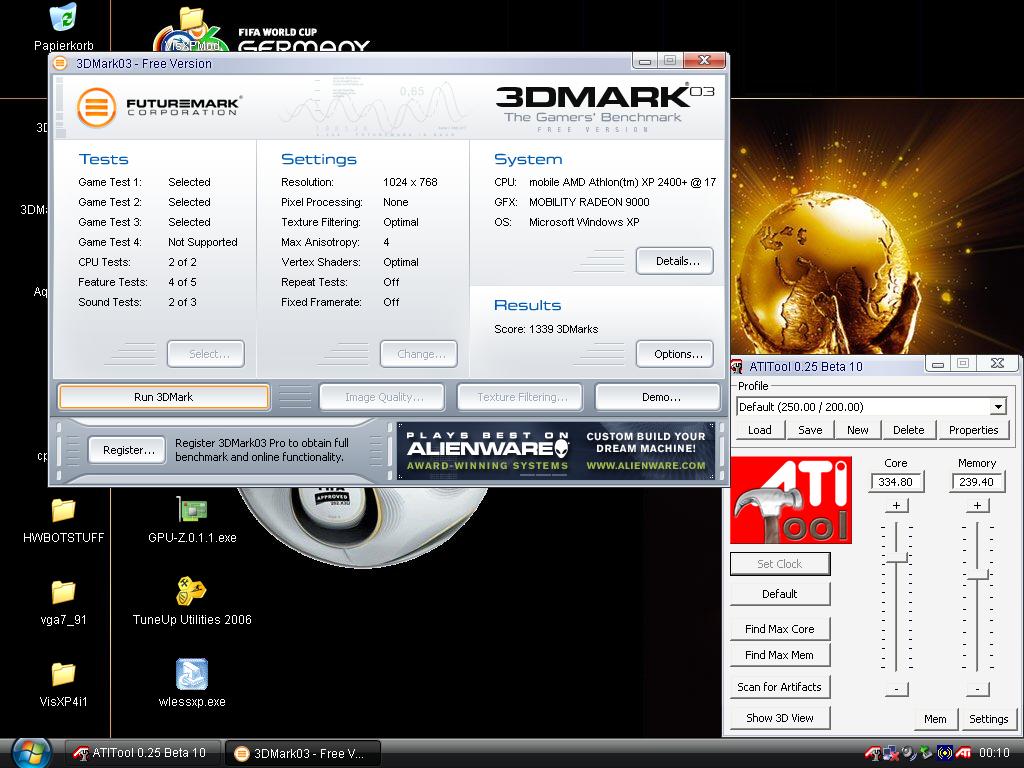This screenshot has height=768, width=1024.
Task: Click the 3DMark03 title bar icon
Action: coord(60,63)
